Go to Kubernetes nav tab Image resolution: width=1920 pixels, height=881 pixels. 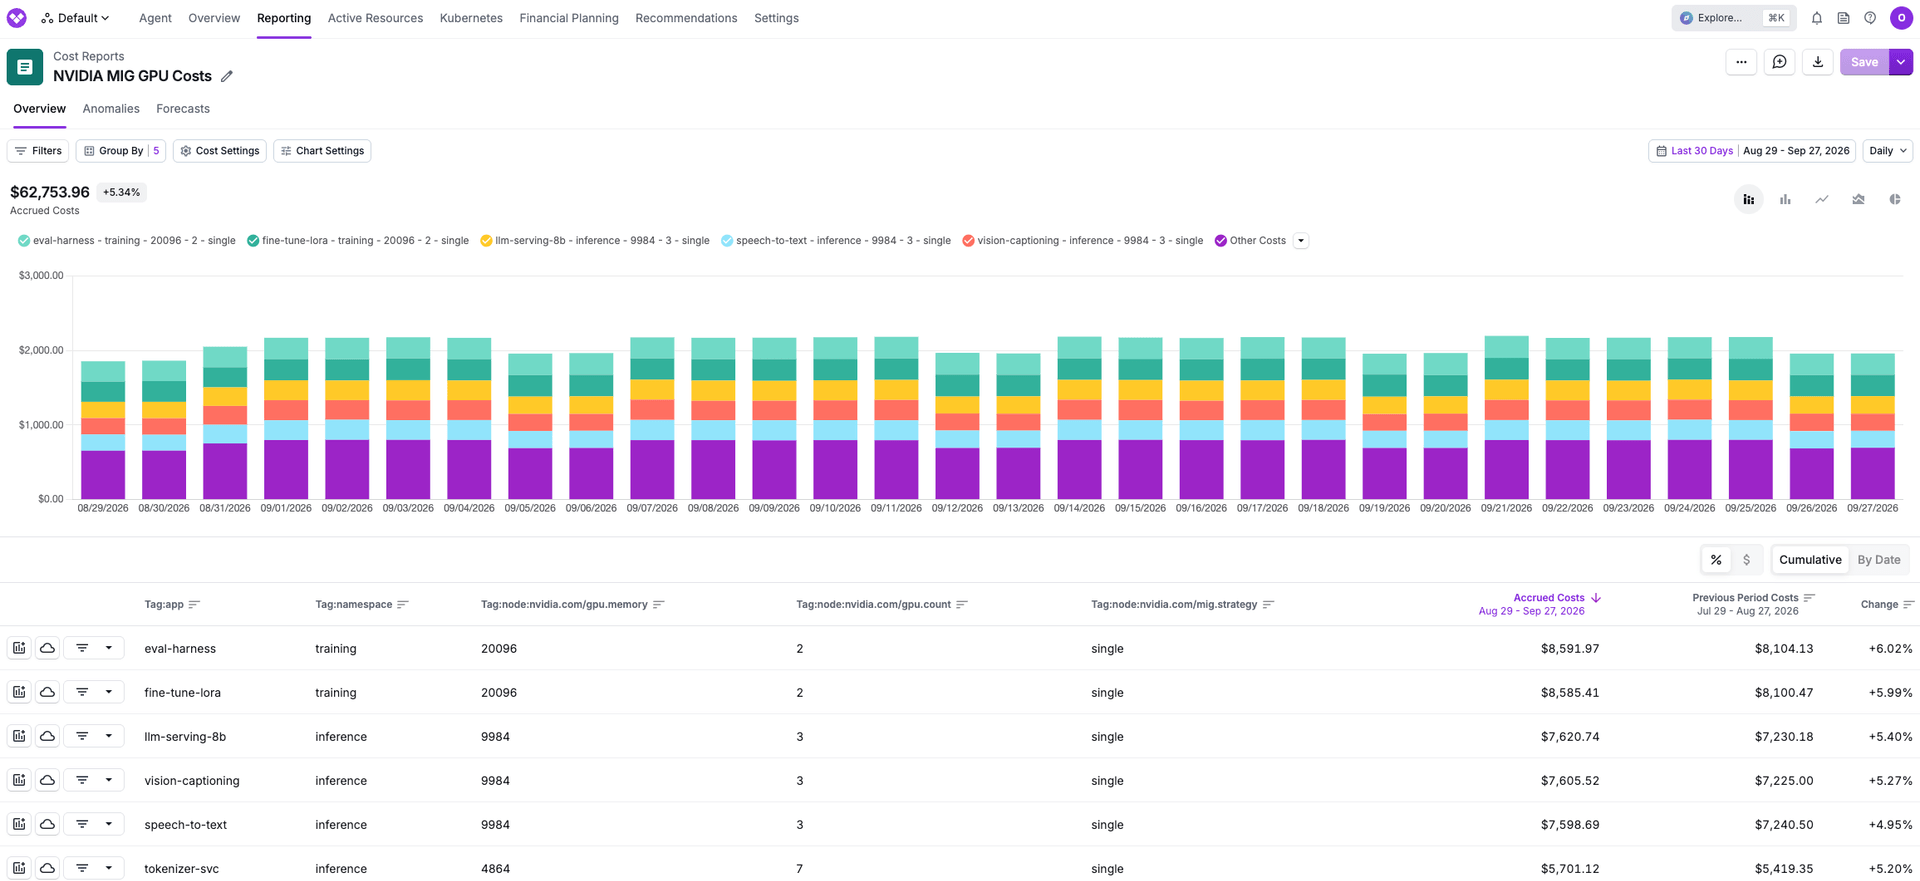(471, 18)
